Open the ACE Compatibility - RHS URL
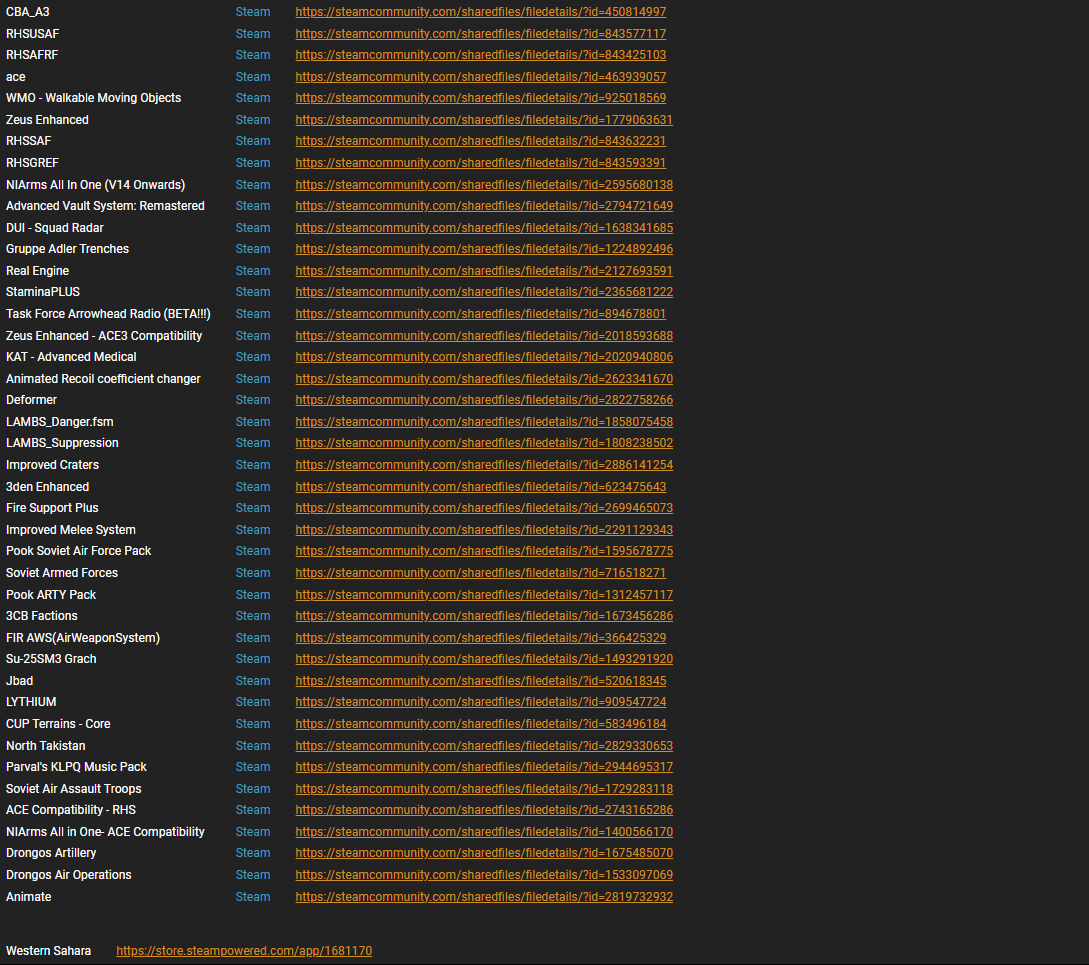 (484, 810)
